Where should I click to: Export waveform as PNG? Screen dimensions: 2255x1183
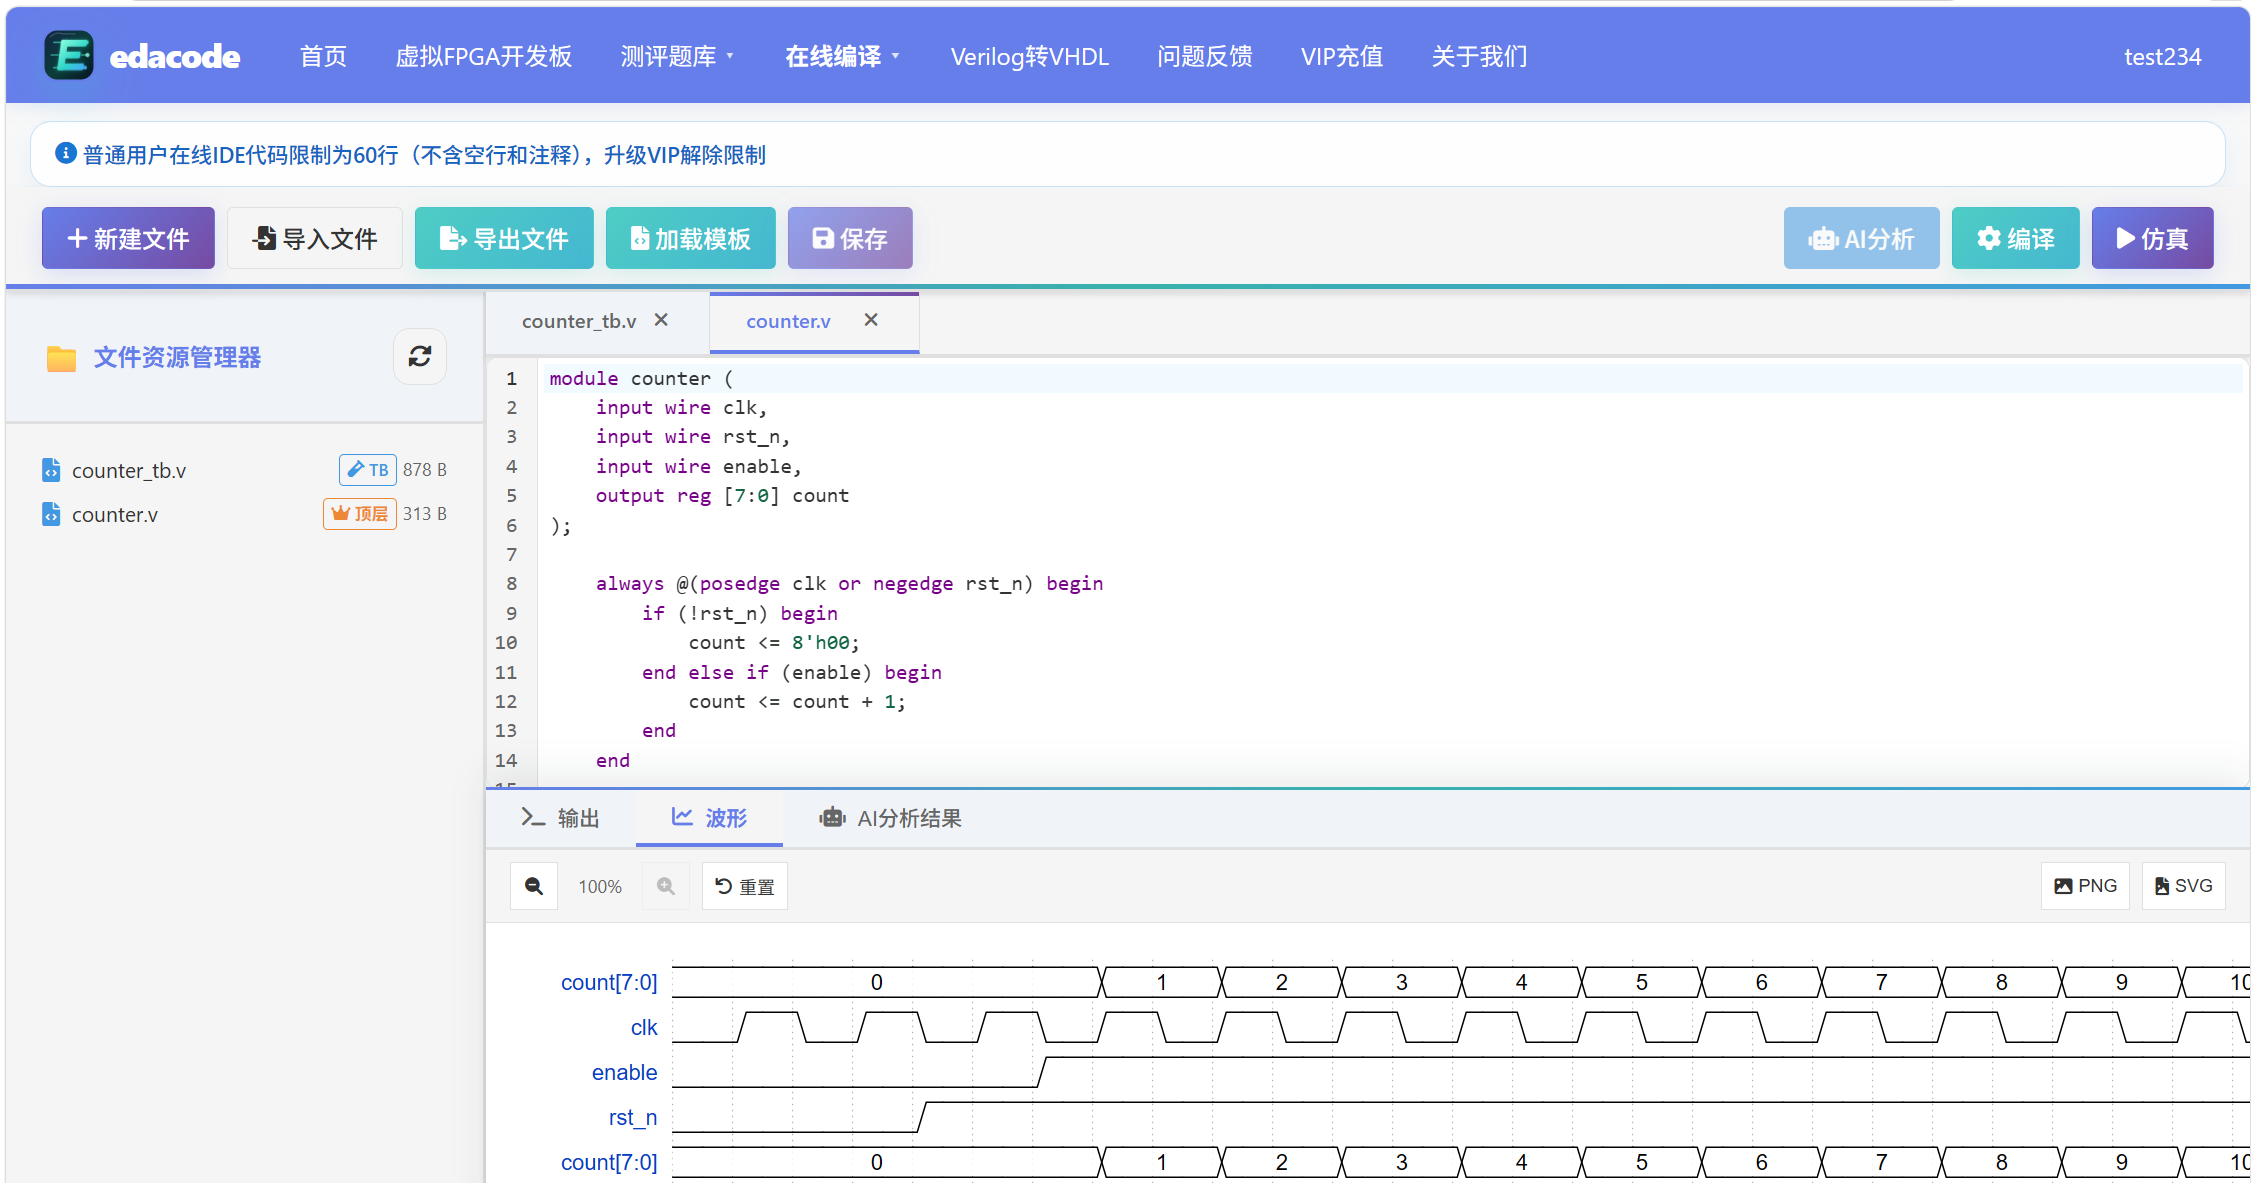(2085, 886)
